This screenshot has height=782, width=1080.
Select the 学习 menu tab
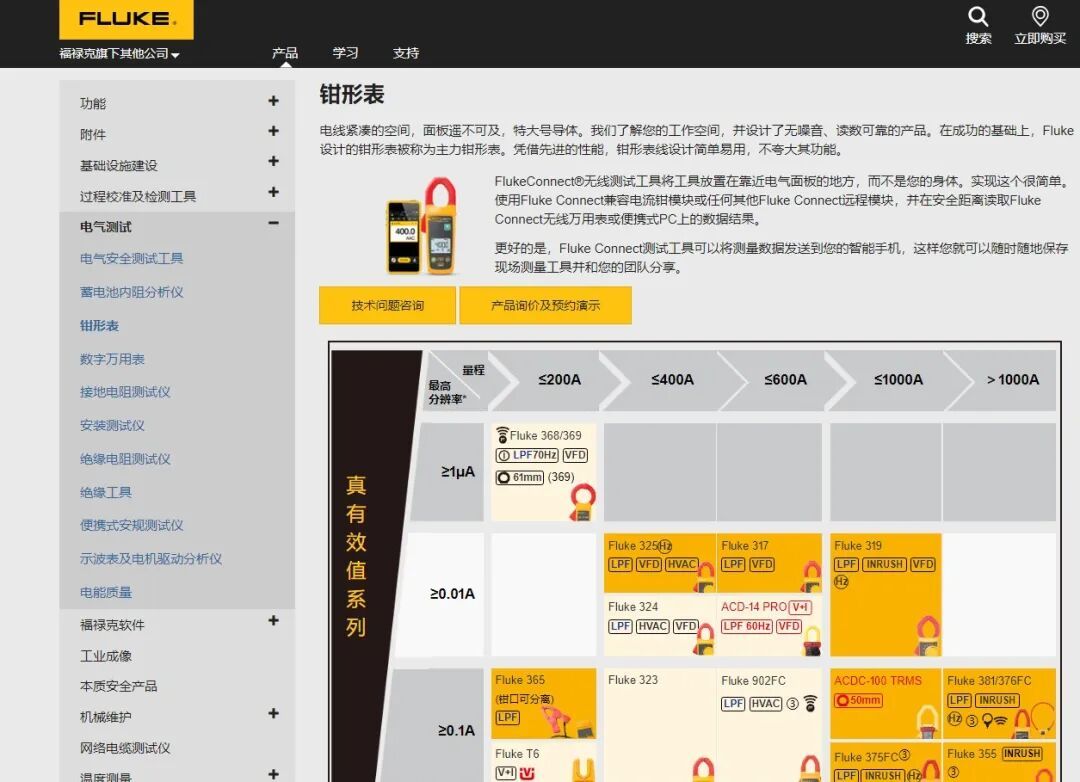345,53
